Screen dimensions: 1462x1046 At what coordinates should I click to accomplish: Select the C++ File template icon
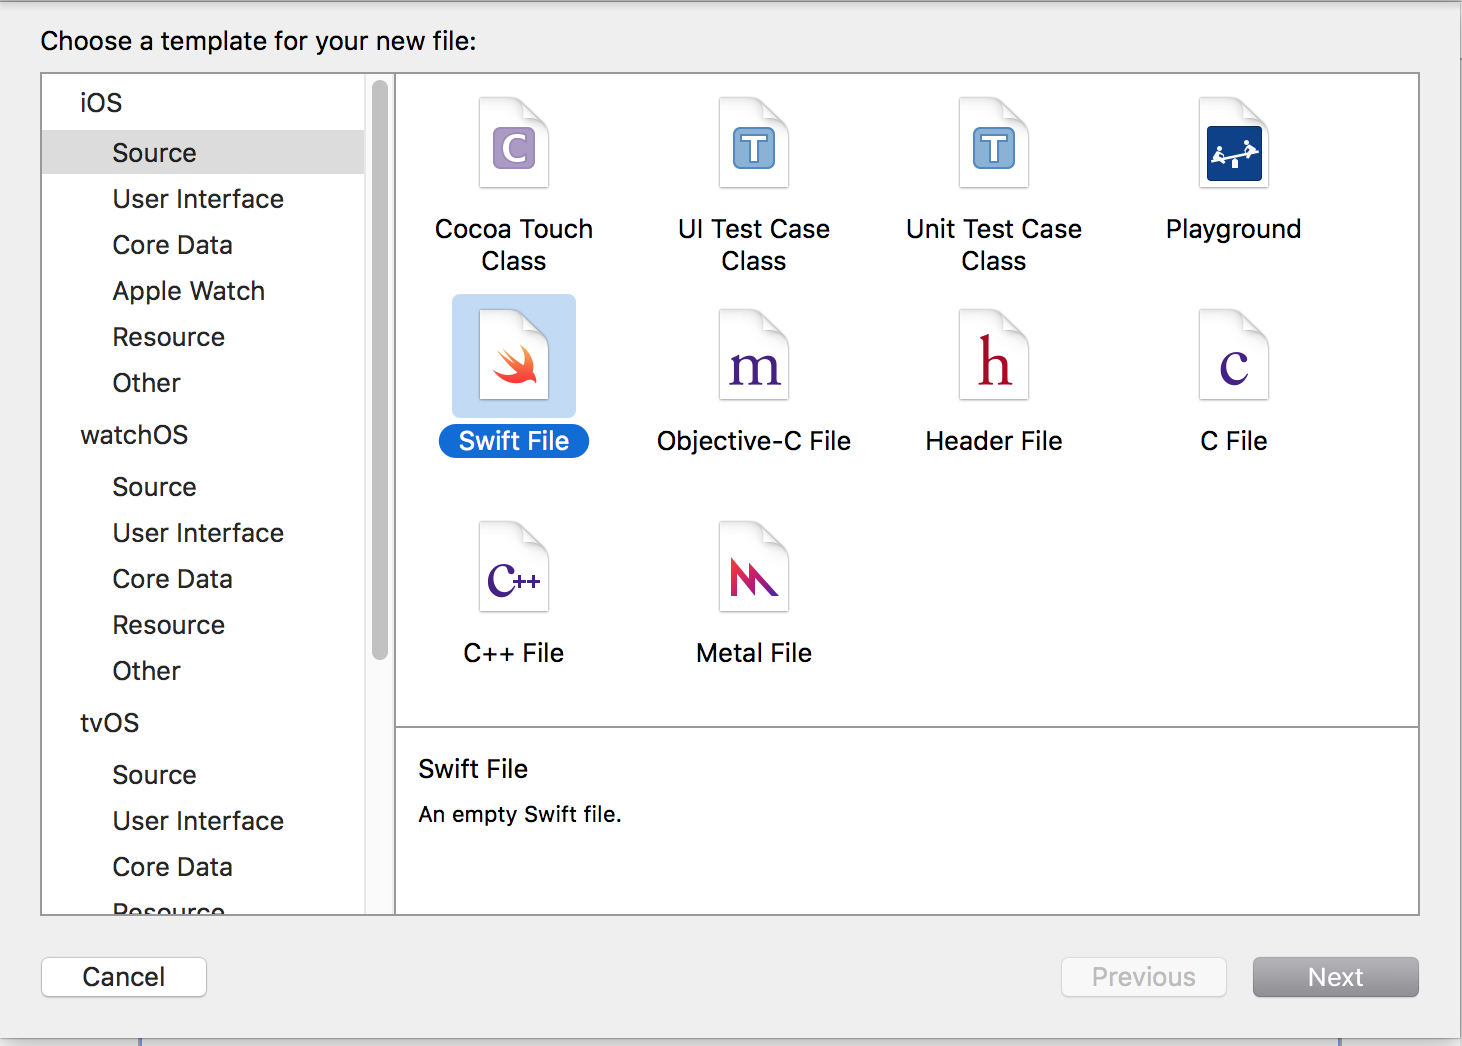point(514,568)
